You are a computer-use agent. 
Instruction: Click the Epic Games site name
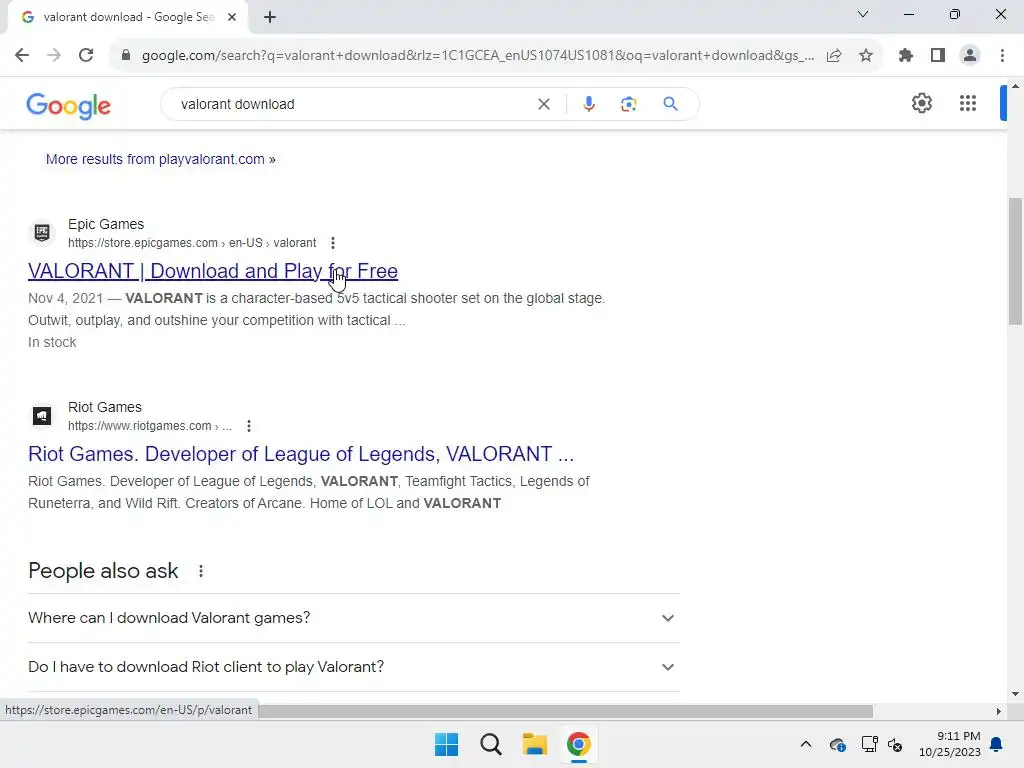[106, 224]
